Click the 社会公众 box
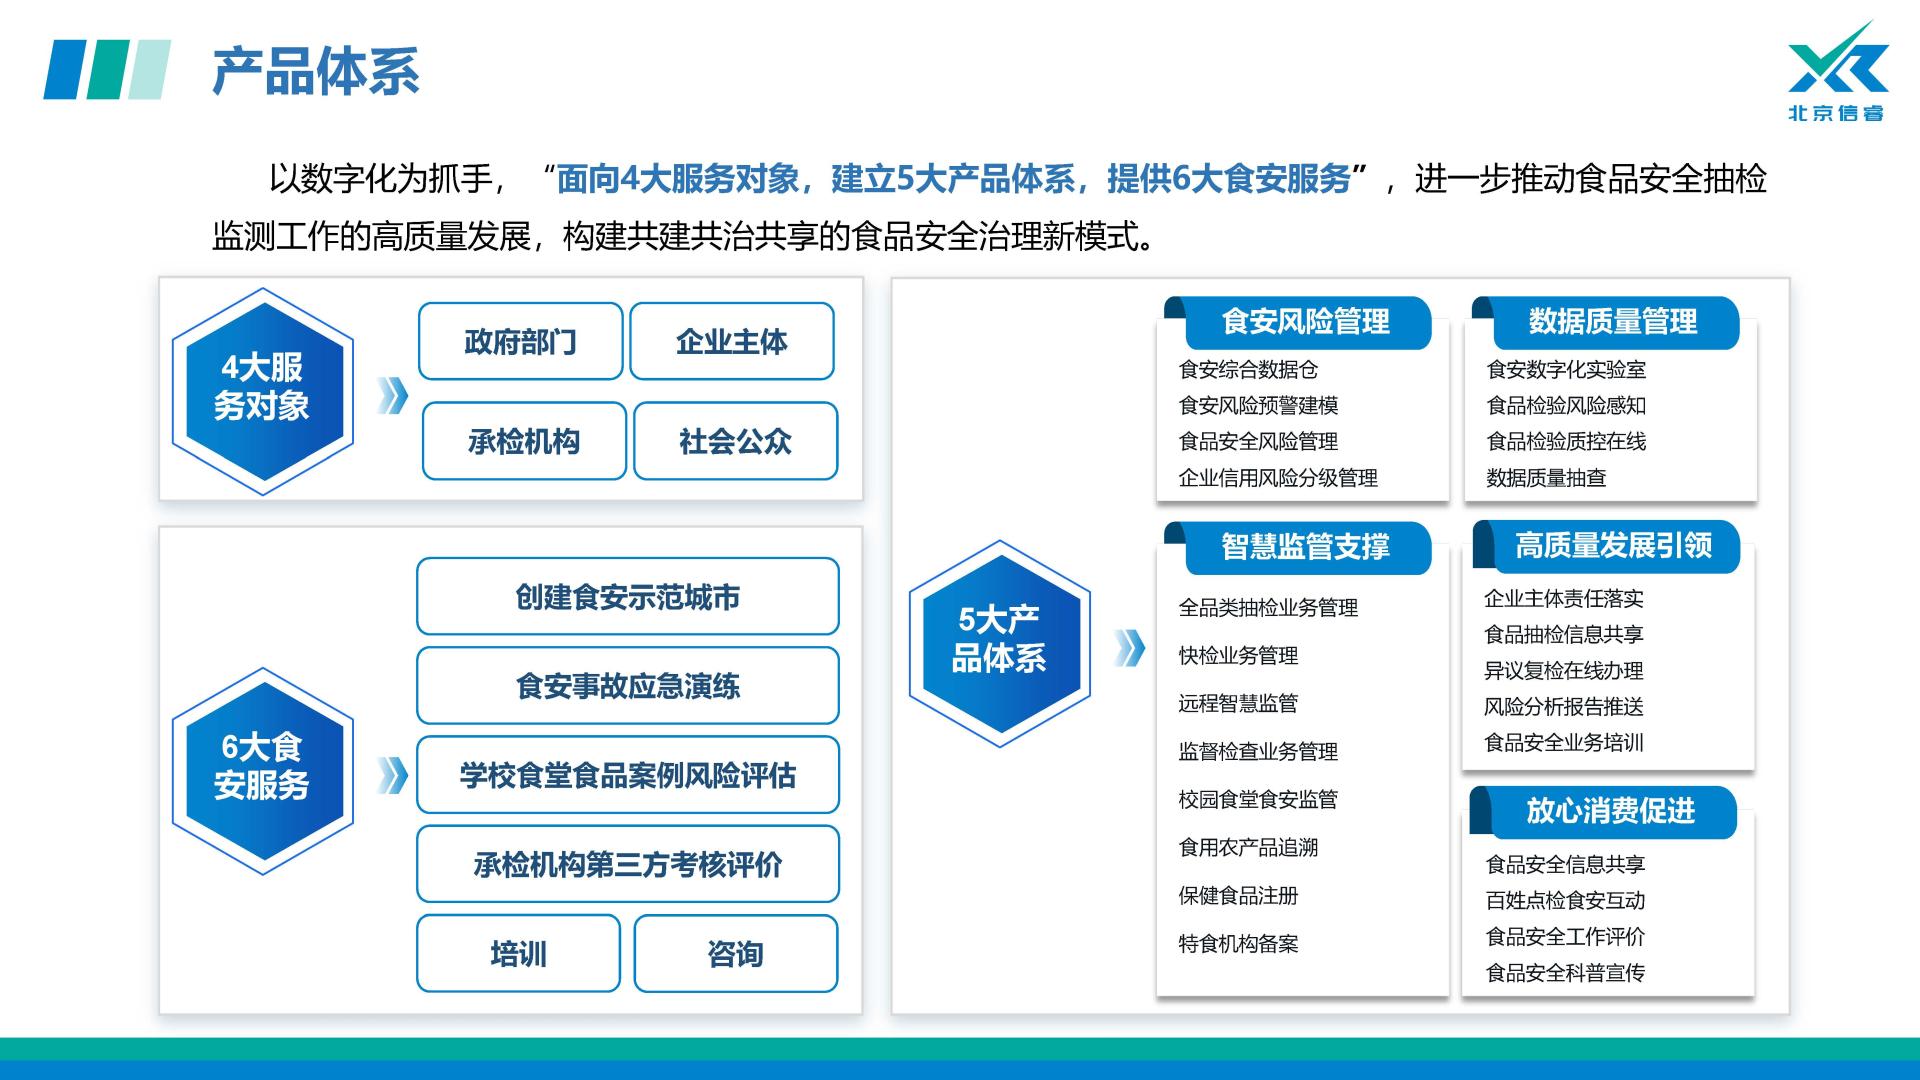This screenshot has width=1920, height=1080. tap(735, 441)
